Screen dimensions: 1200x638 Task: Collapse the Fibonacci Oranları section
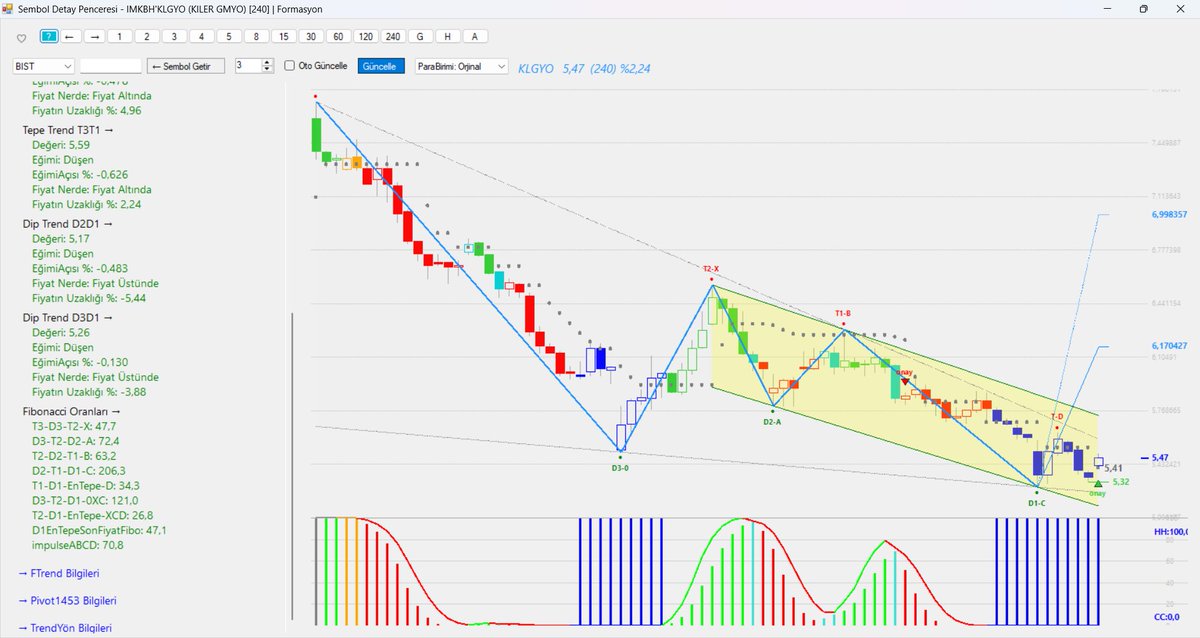(x=71, y=411)
